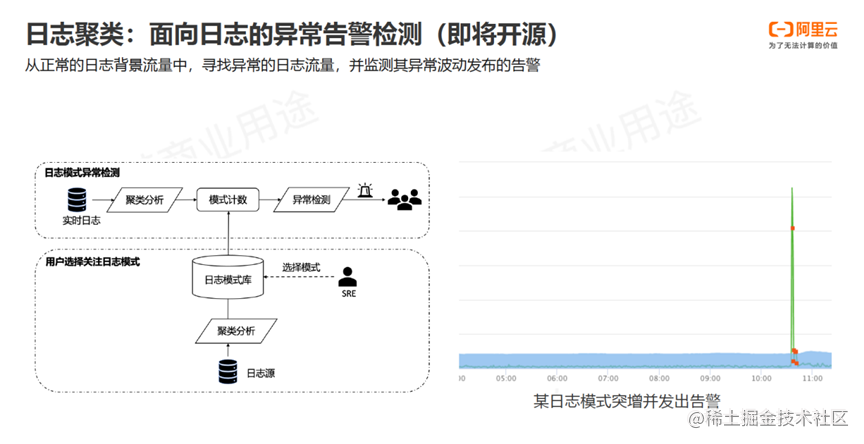Screen dimensions: 864x444
Task: Select the 异常检测 parallelogram
Action: pyautogui.click(x=311, y=199)
